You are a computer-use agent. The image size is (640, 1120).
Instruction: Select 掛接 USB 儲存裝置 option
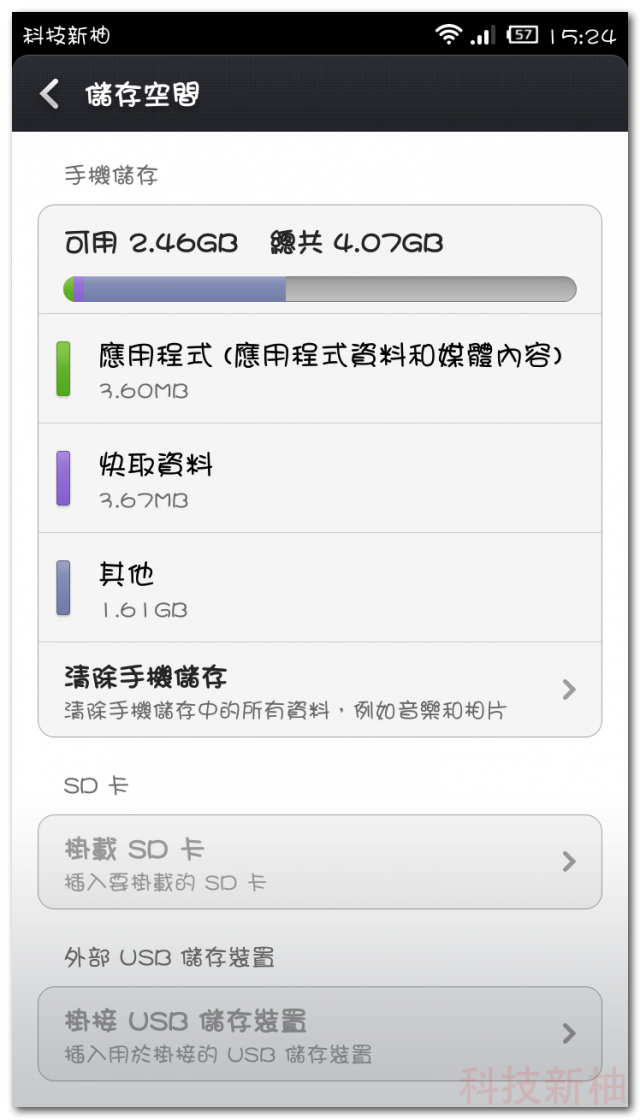pyautogui.click(x=320, y=1034)
